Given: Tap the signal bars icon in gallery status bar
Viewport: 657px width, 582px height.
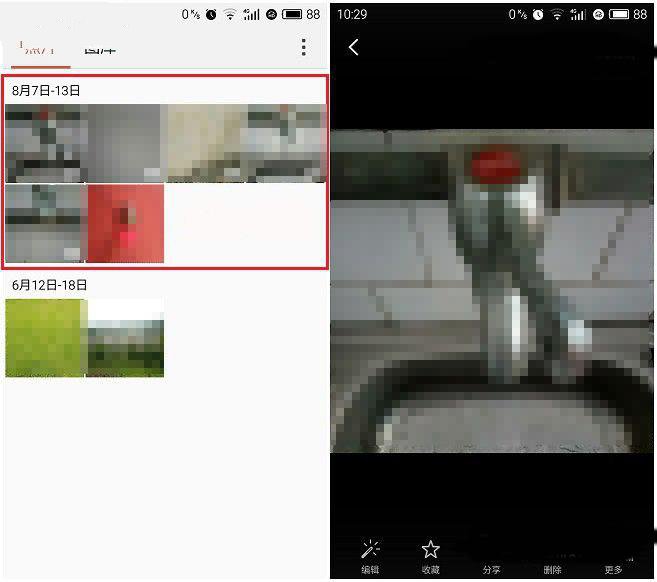Looking at the screenshot, I should [x=251, y=15].
